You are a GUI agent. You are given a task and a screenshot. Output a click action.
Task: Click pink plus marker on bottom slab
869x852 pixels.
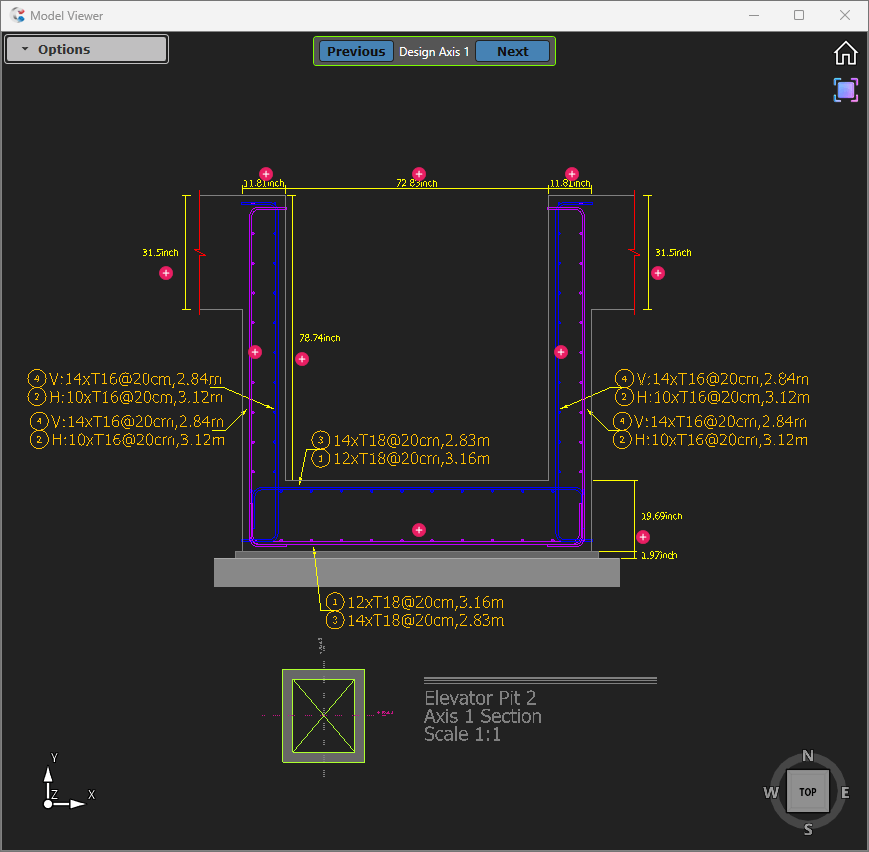pyautogui.click(x=419, y=530)
